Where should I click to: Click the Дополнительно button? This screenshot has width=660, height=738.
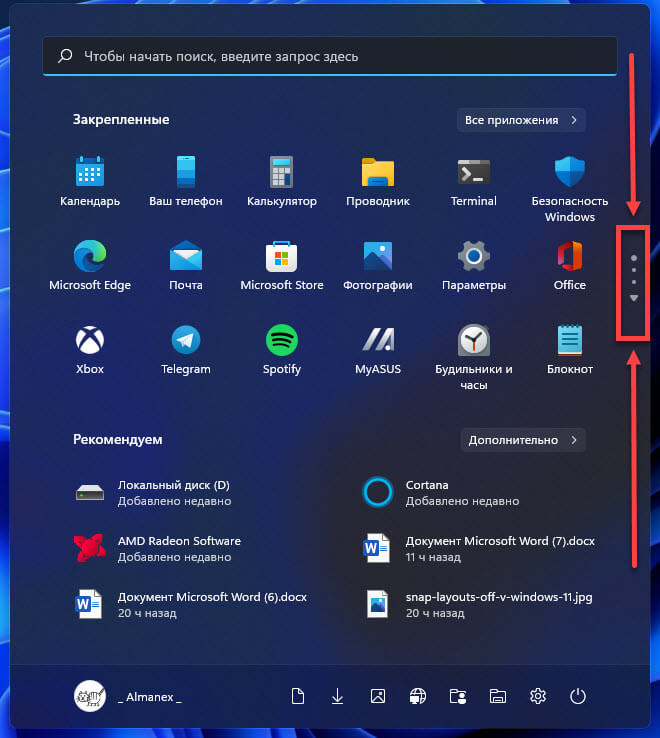pos(523,440)
